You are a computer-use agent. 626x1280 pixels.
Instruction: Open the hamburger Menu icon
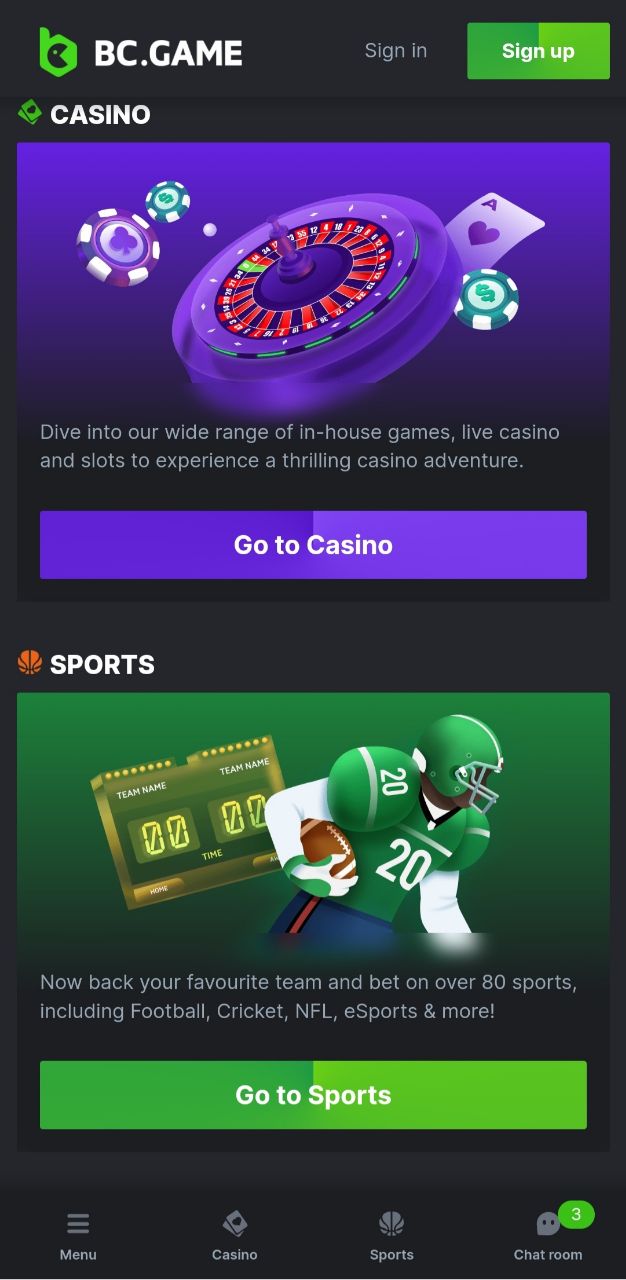78,1223
